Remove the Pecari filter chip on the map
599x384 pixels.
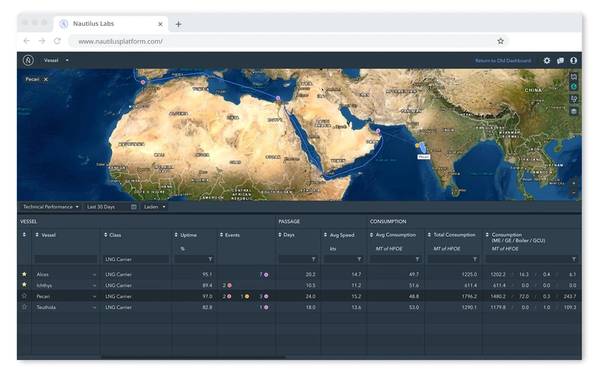tap(46, 79)
